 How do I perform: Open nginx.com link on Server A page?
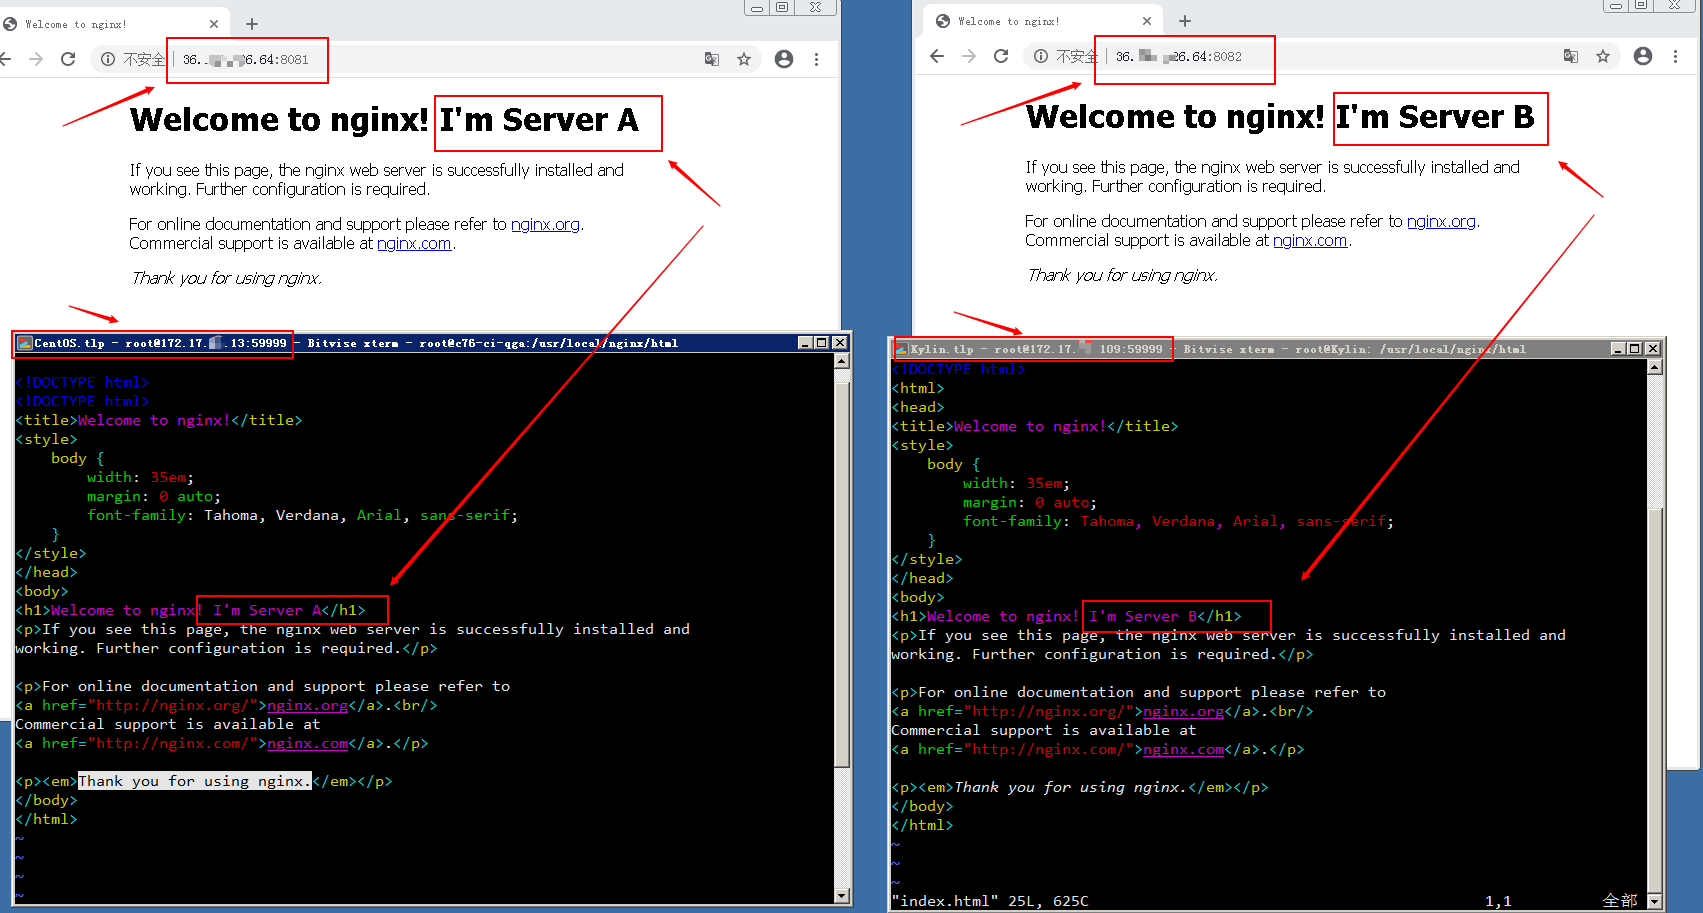(x=414, y=244)
